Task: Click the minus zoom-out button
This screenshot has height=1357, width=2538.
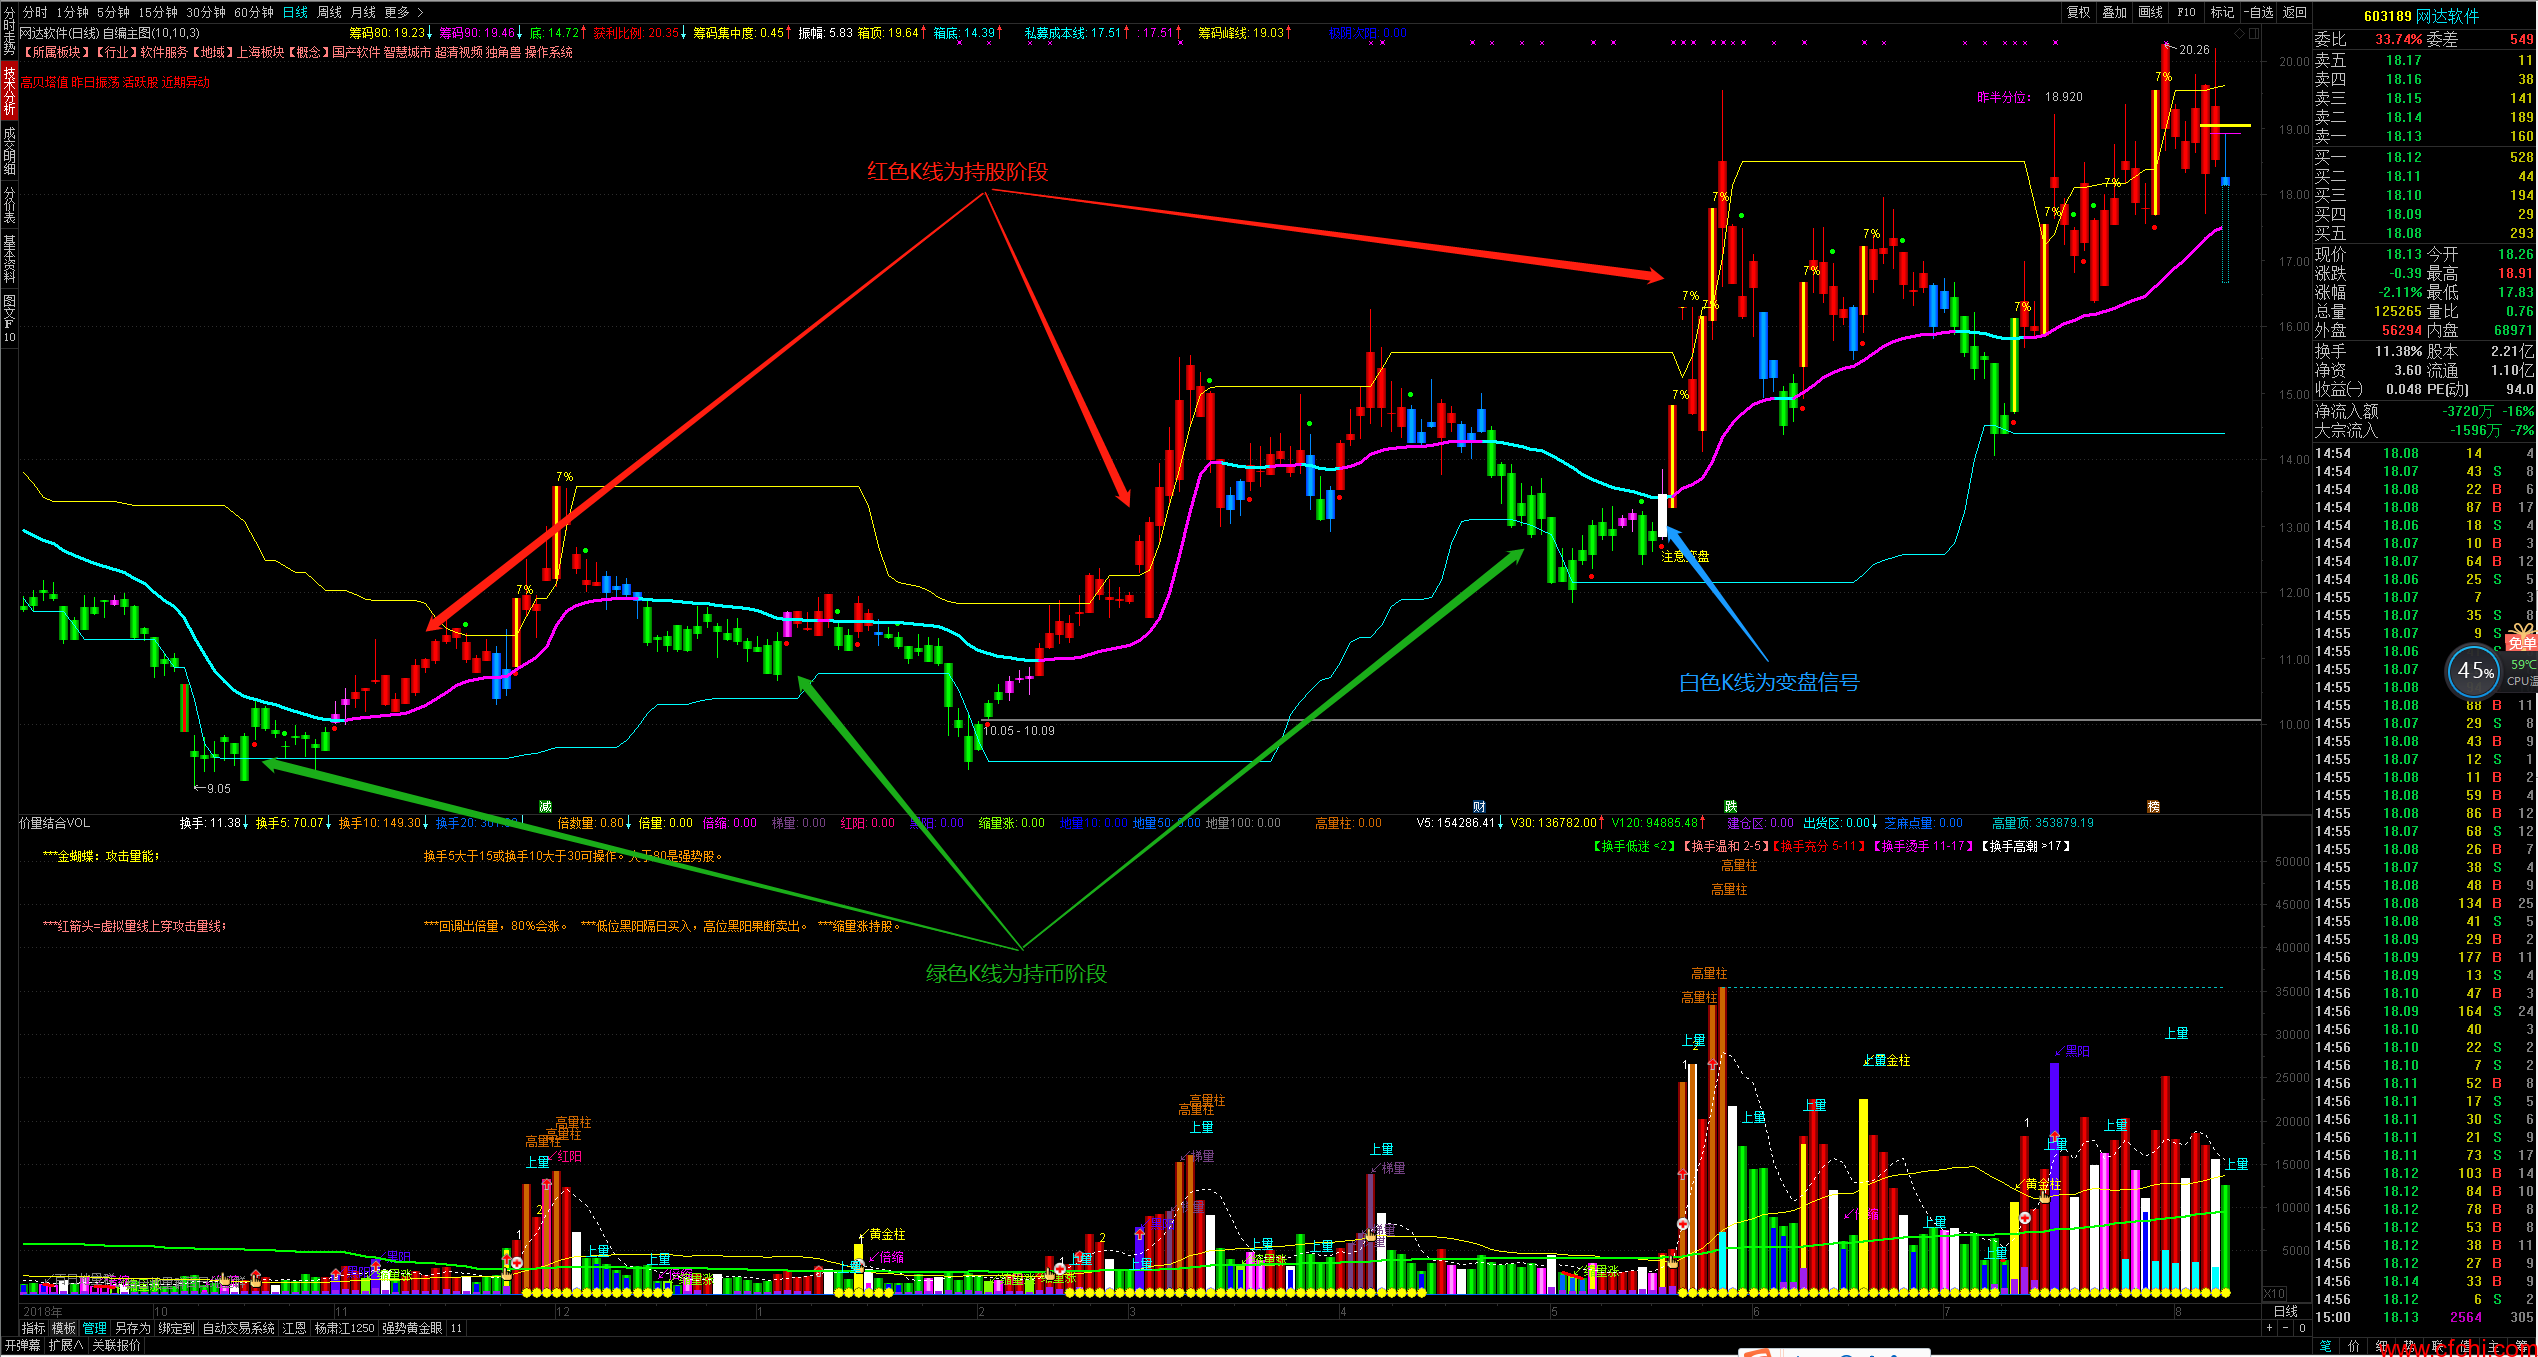Action: click(x=2285, y=1328)
